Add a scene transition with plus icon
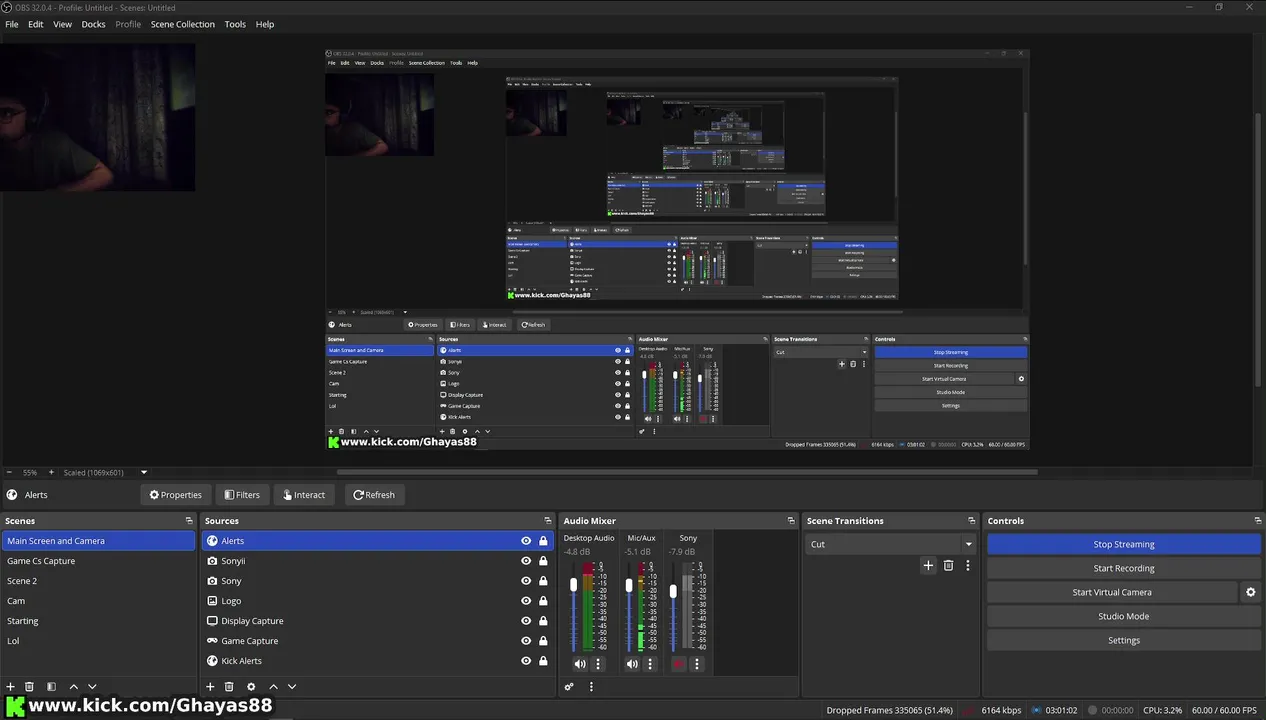Screen dimensions: 1266x720 pyautogui.click(x=928, y=565)
